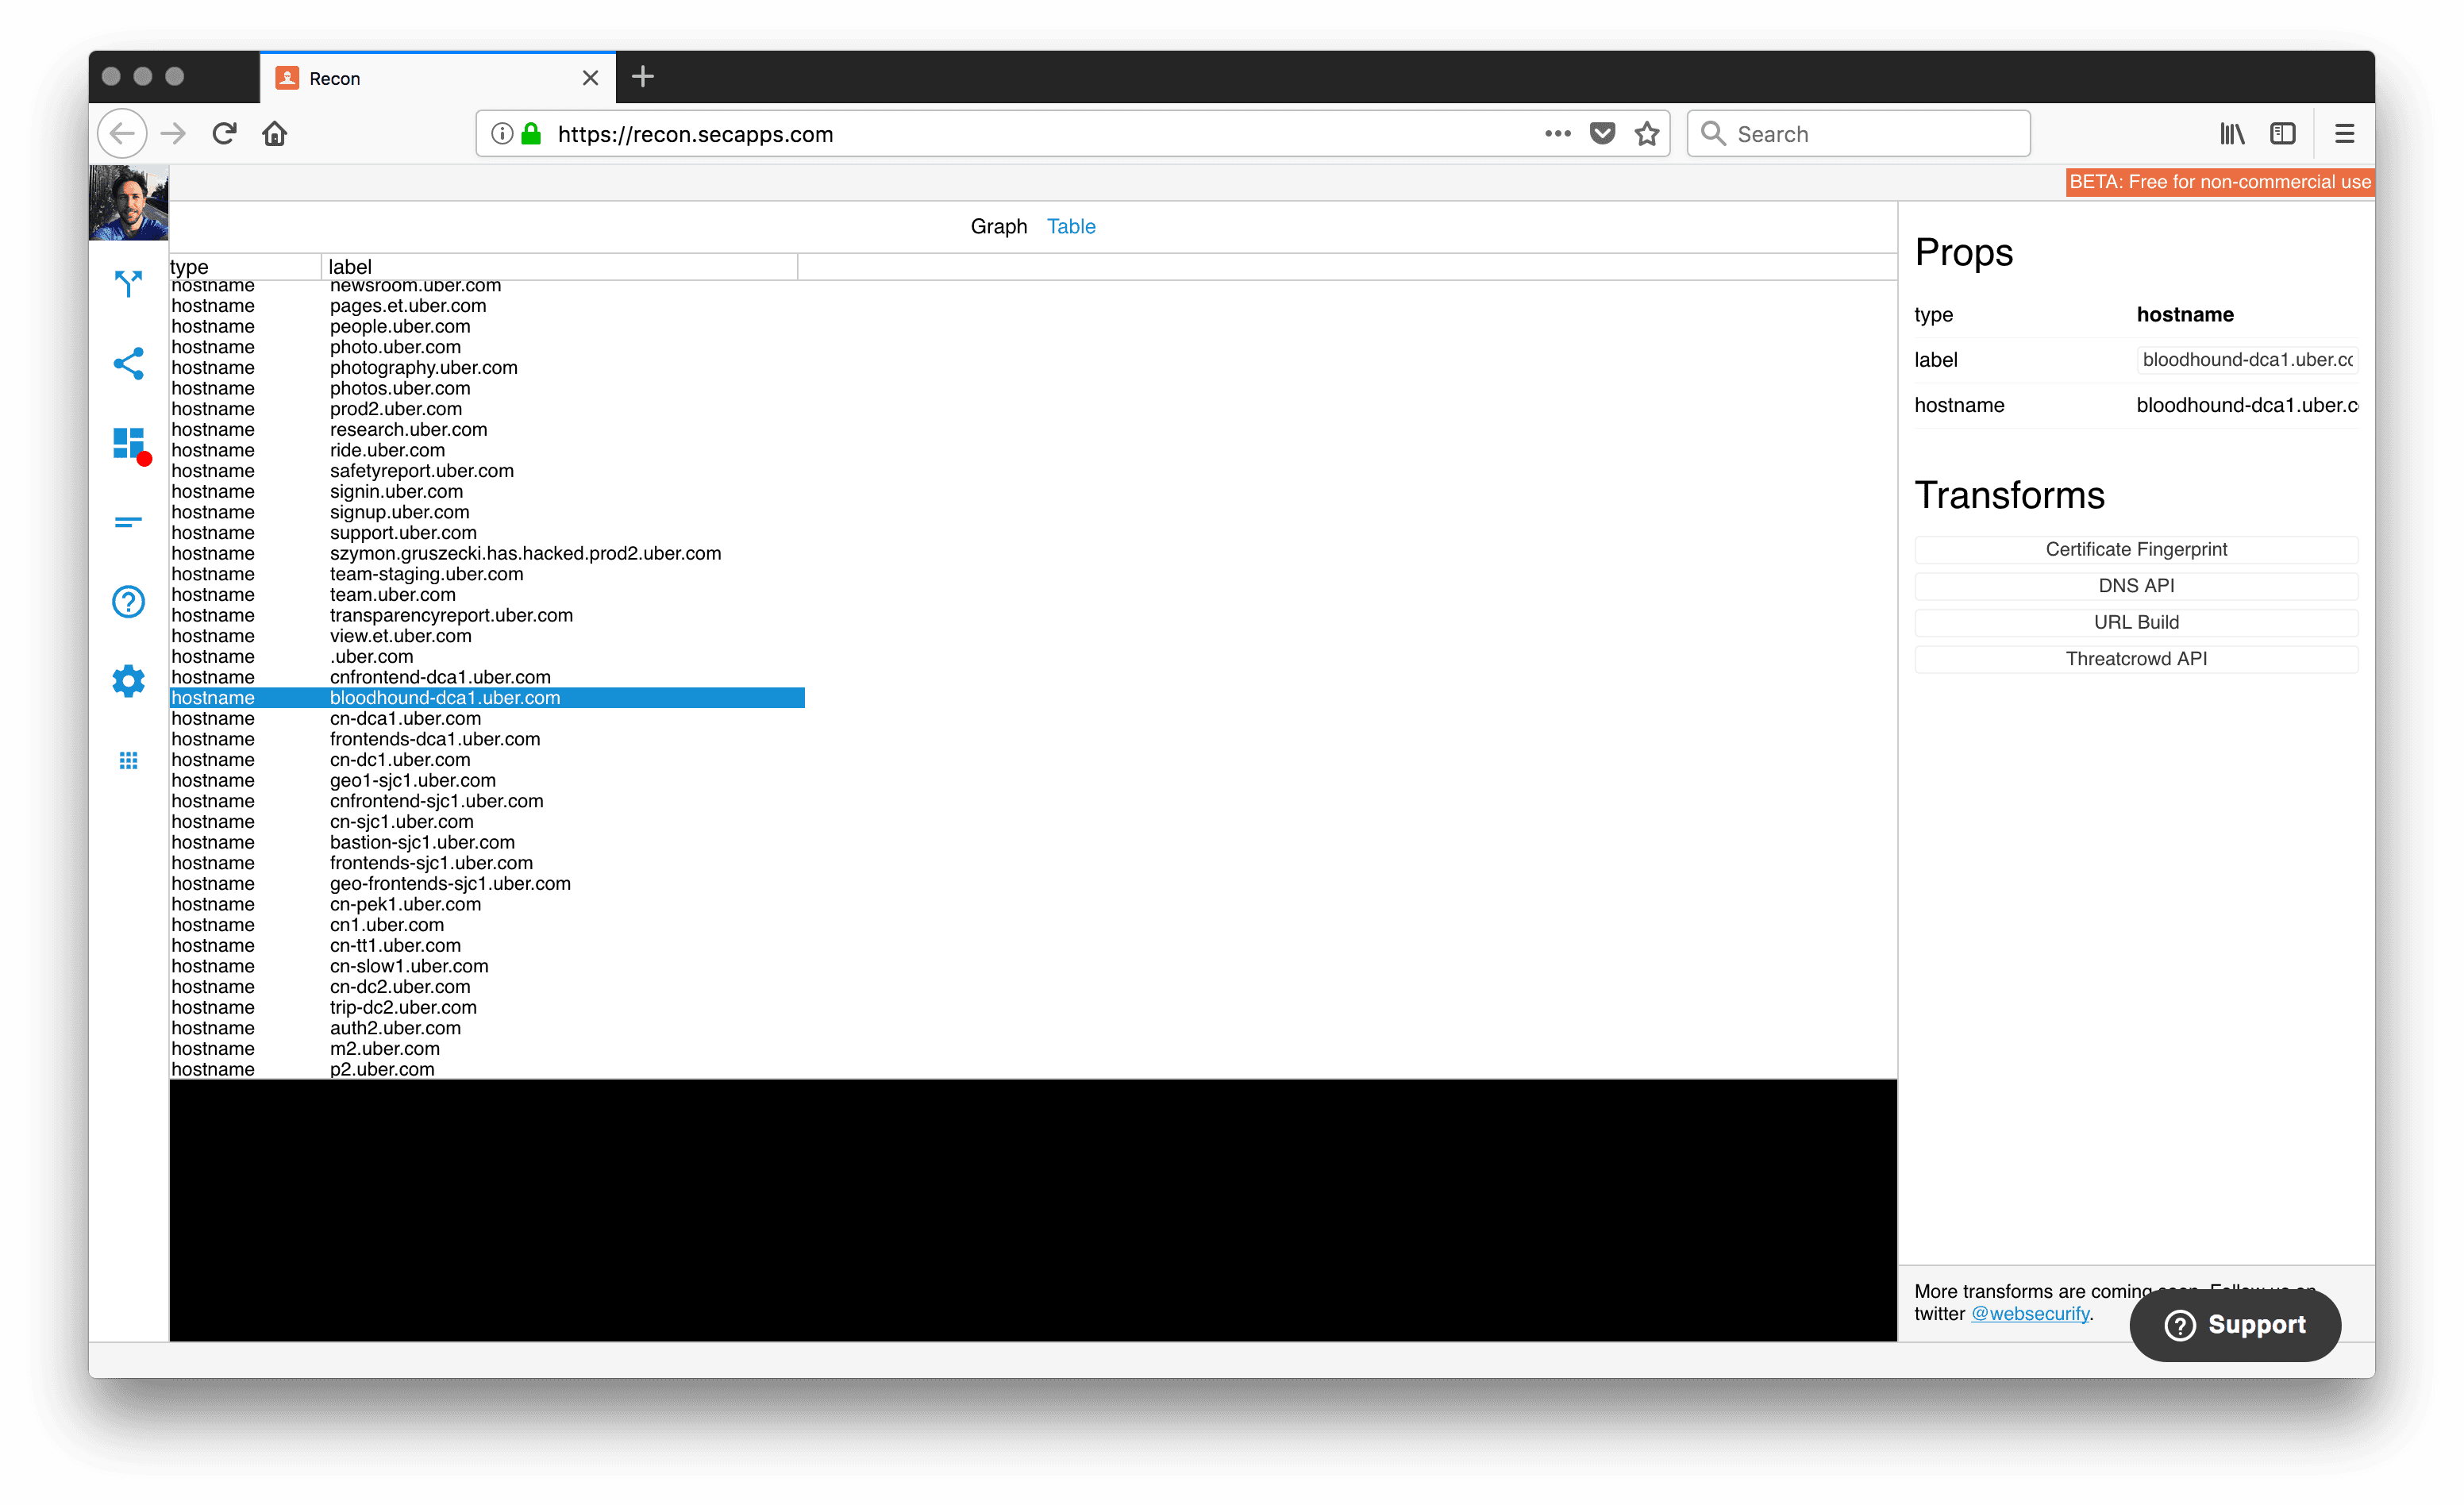This screenshot has width=2464, height=1505.
Task: Select row frontends-dca1.uber.com
Action: (487, 740)
